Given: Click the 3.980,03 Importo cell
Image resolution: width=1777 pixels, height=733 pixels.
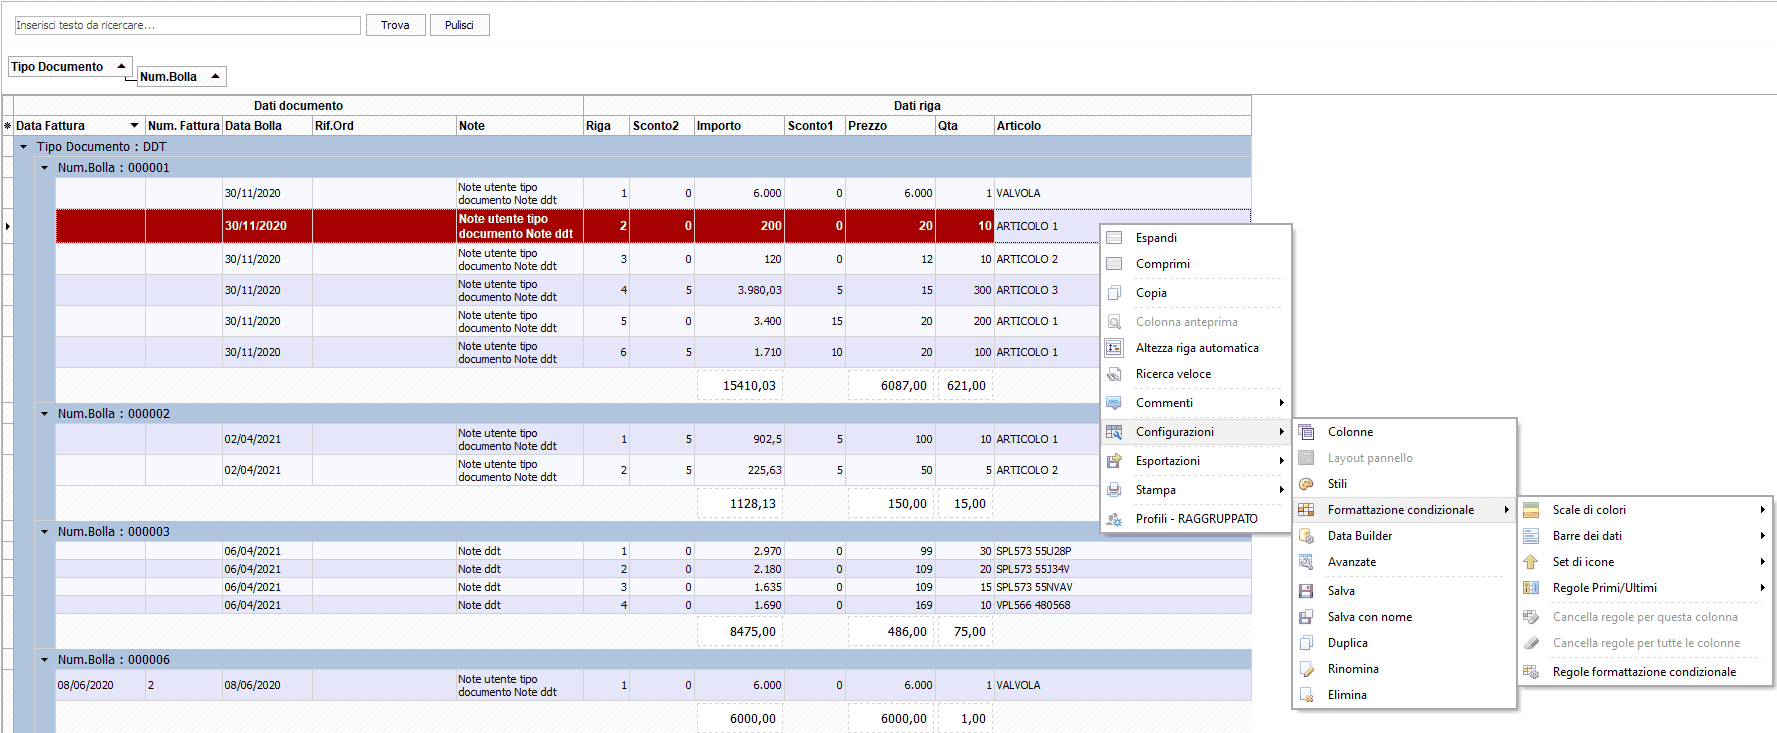Looking at the screenshot, I should [739, 290].
